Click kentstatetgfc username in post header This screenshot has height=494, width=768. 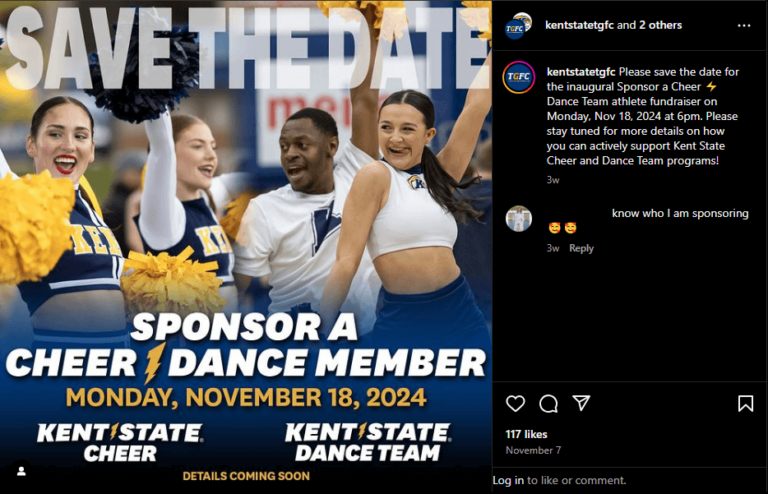coord(579,25)
